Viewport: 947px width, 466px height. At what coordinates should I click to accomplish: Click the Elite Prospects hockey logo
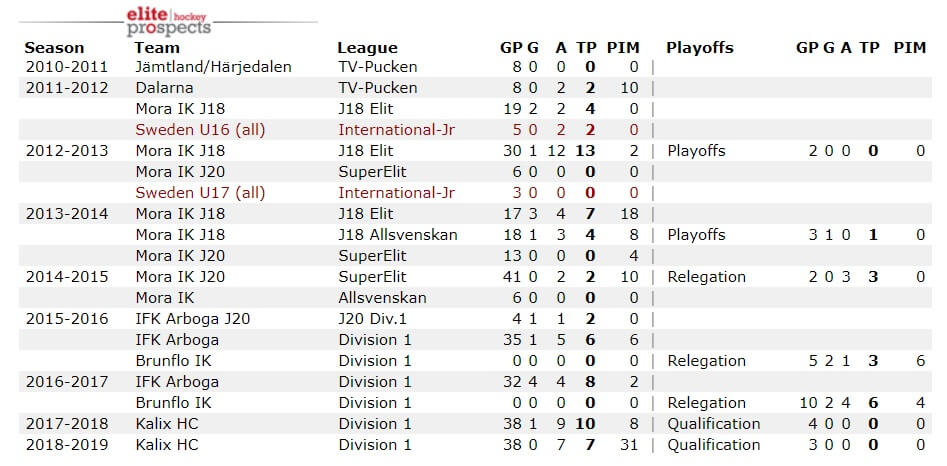[169, 22]
